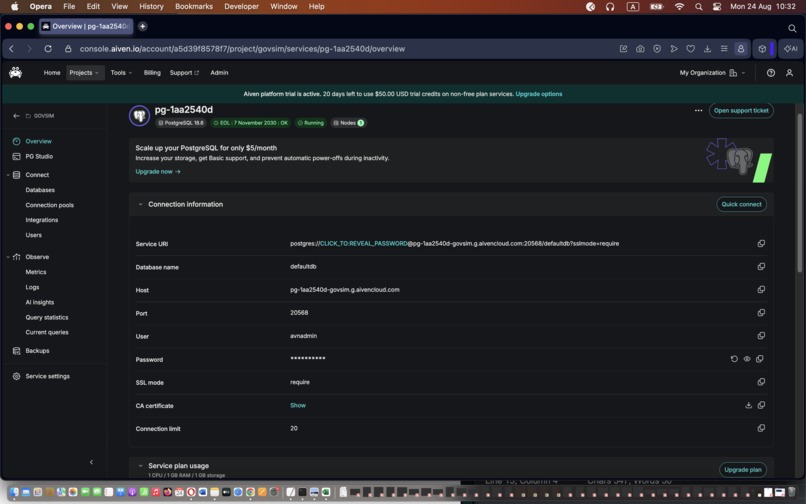The height and width of the screenshot is (504, 806).
Task: Click CLICK_TO:REVEAL_PASSWORD in the Service URI
Action: pyautogui.click(x=363, y=244)
